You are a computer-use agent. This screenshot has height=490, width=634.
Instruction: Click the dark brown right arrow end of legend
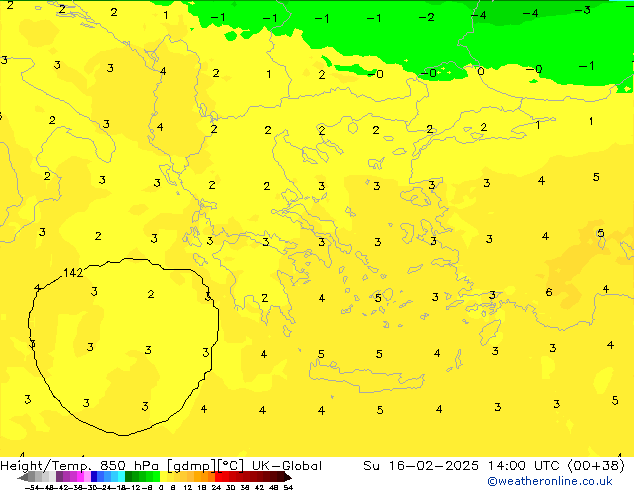288,477
